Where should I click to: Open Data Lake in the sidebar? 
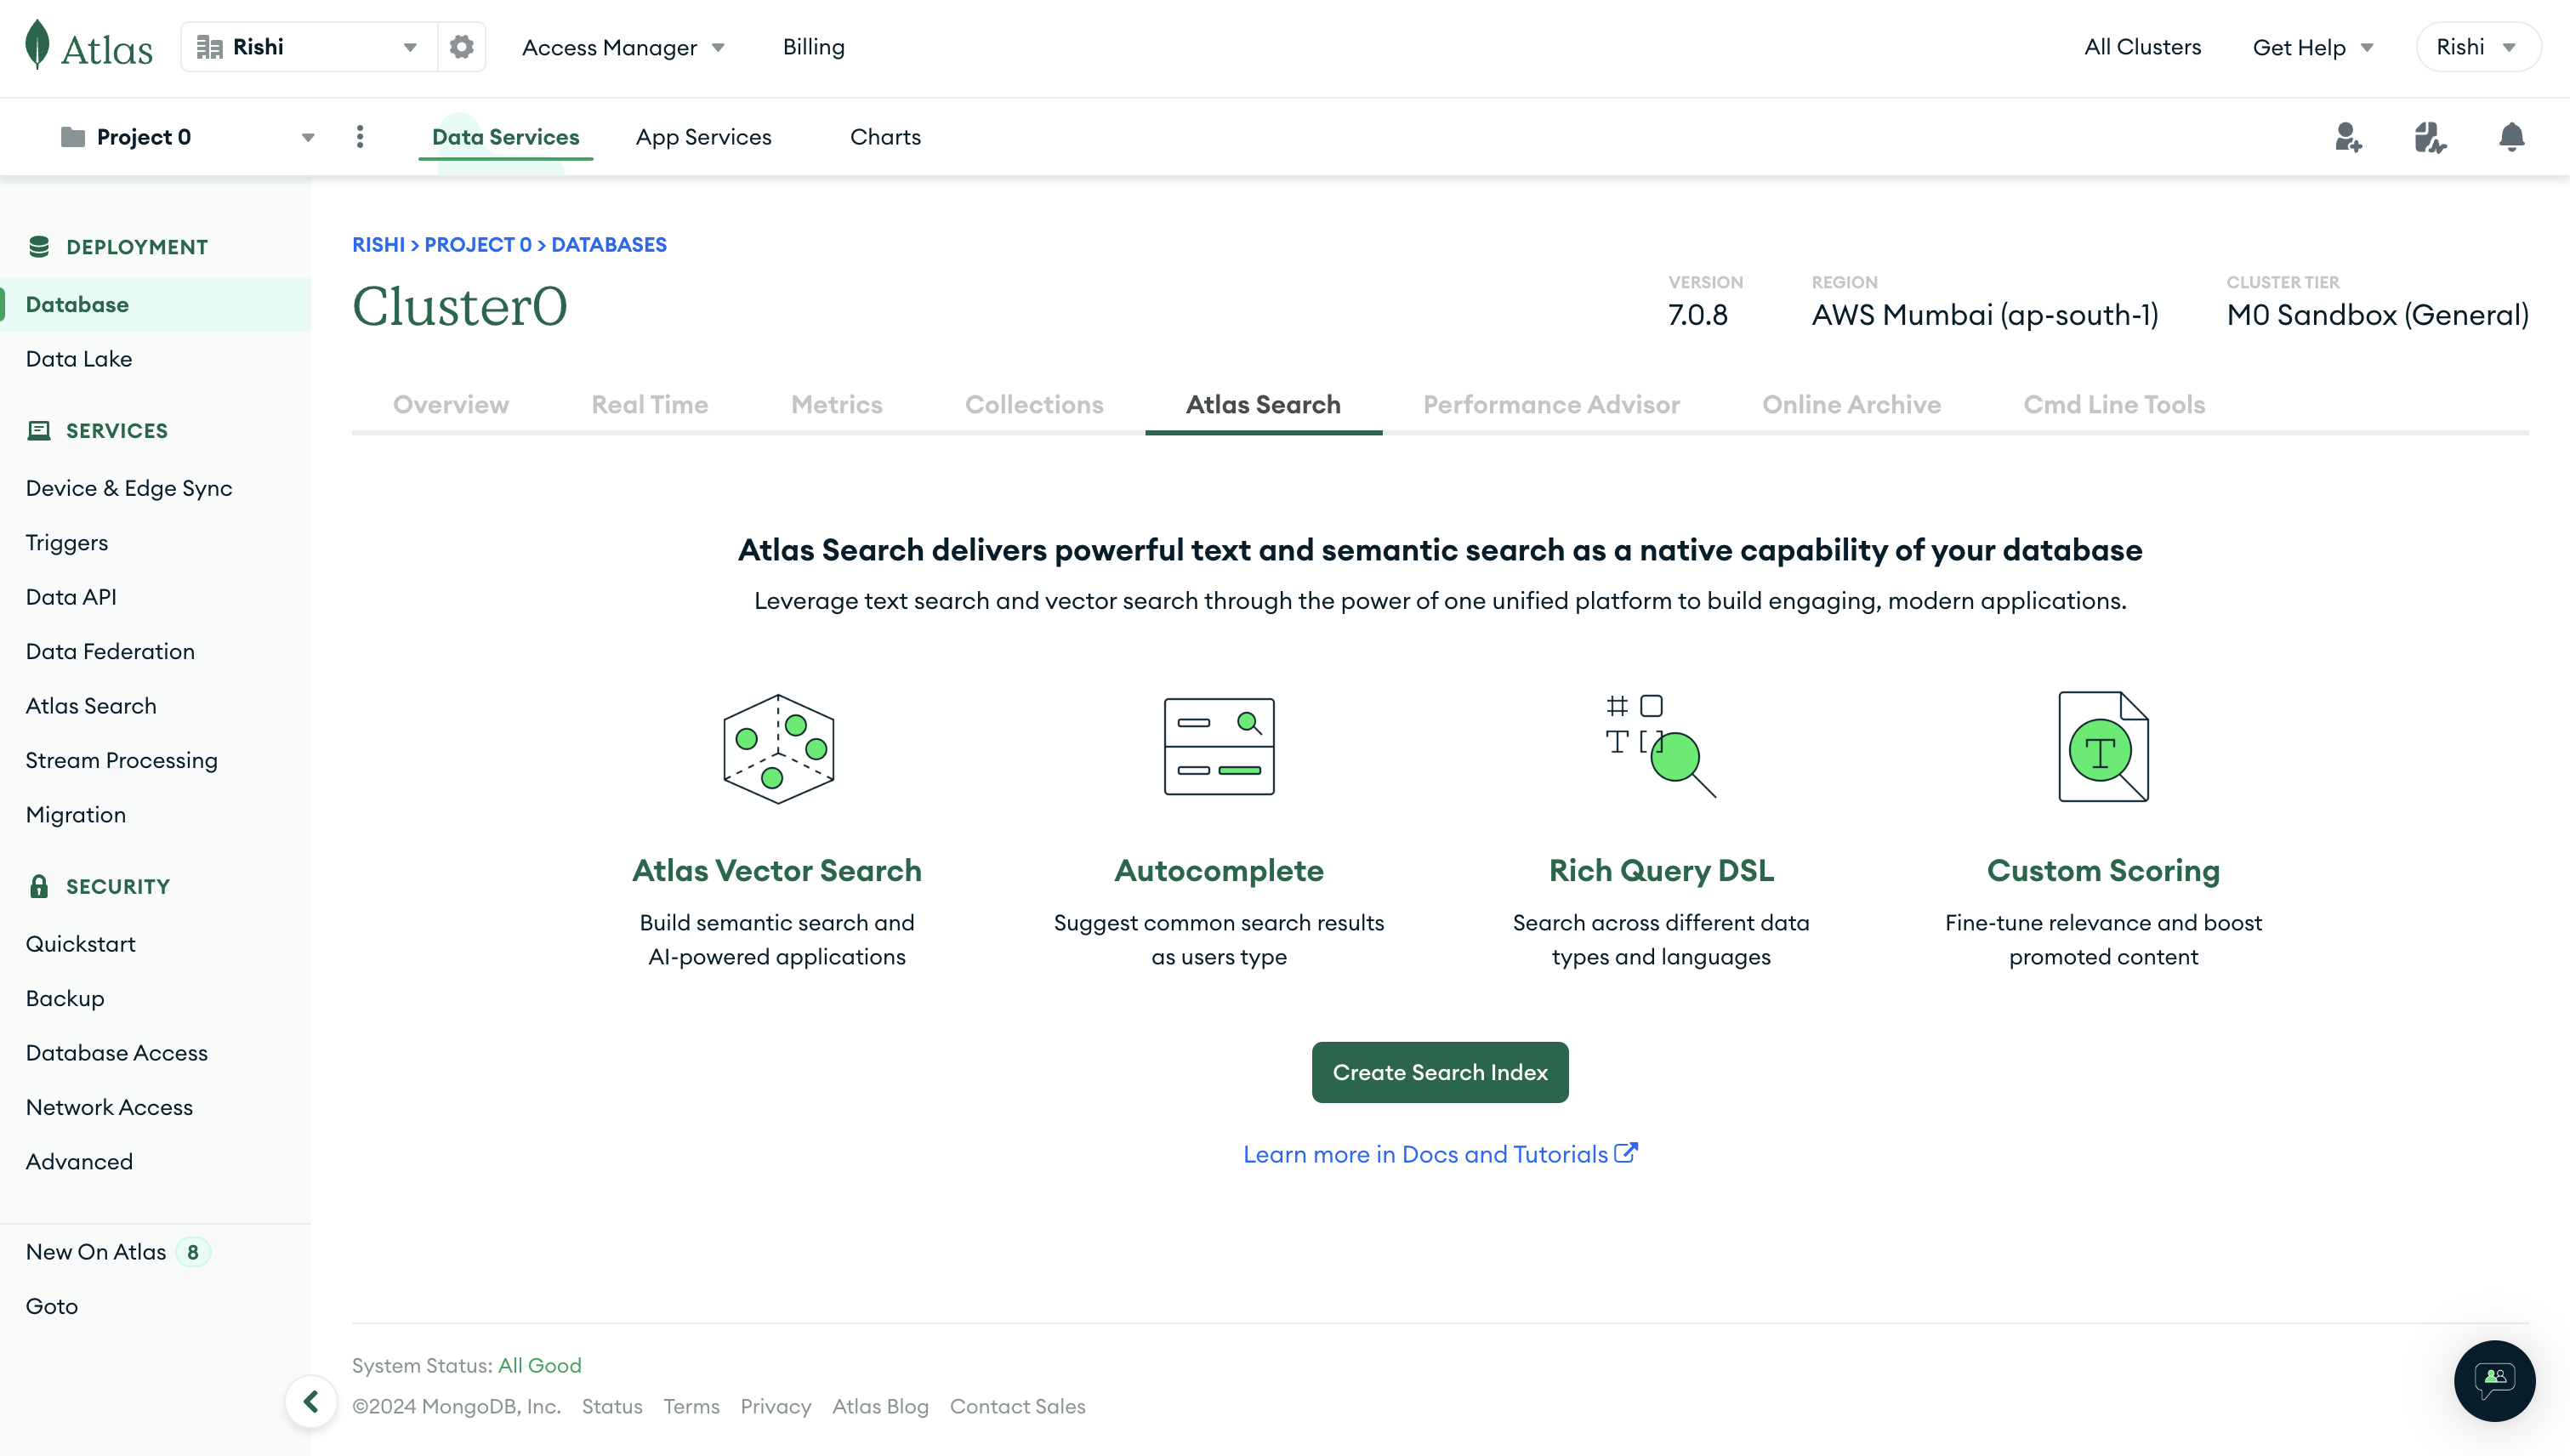click(x=79, y=359)
